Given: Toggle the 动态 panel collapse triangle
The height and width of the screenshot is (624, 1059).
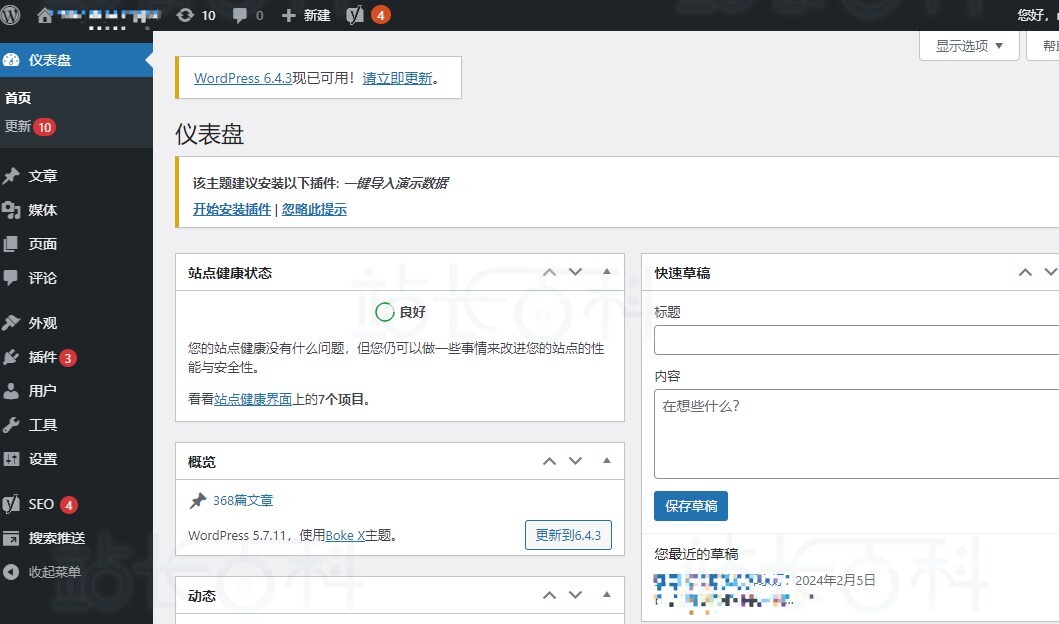Looking at the screenshot, I should pyautogui.click(x=606, y=595).
